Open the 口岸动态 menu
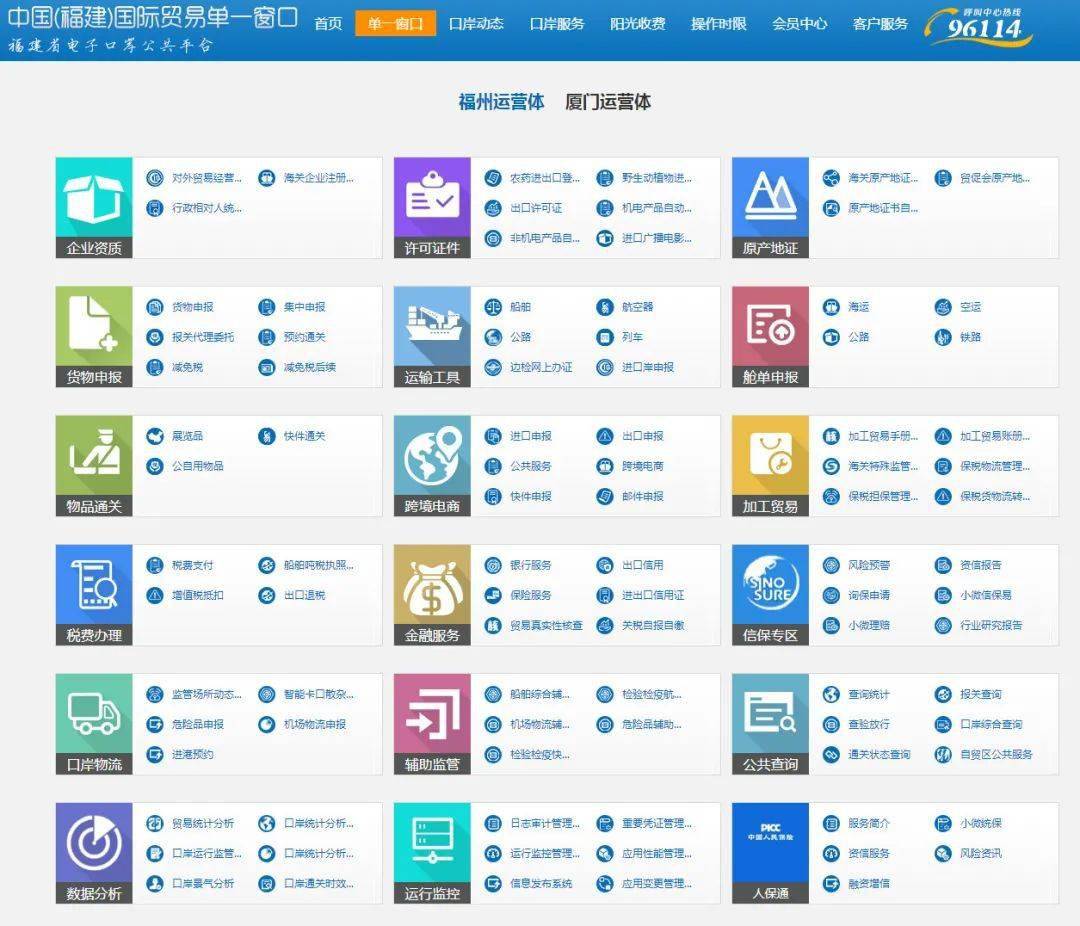This screenshot has height=926, width=1080. pyautogui.click(x=476, y=23)
